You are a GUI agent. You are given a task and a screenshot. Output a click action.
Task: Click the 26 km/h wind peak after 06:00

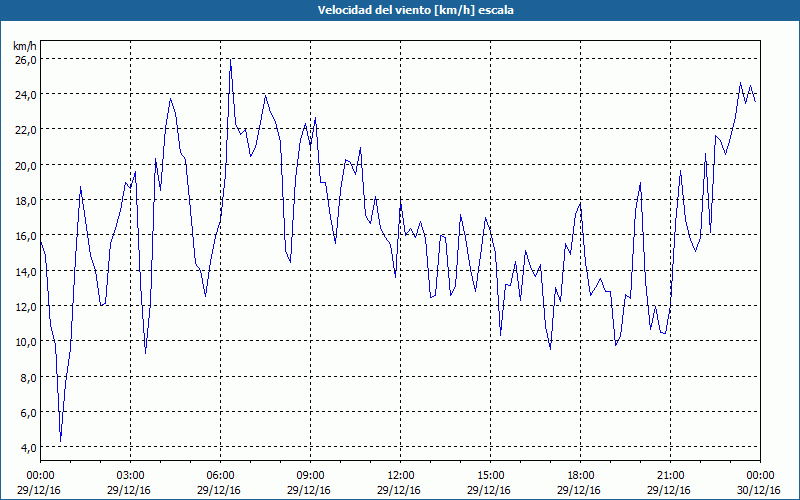[x=231, y=60]
